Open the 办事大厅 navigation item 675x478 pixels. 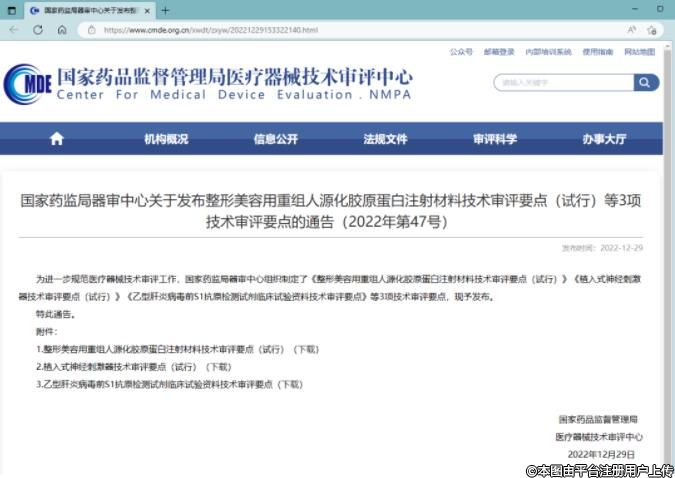click(604, 139)
